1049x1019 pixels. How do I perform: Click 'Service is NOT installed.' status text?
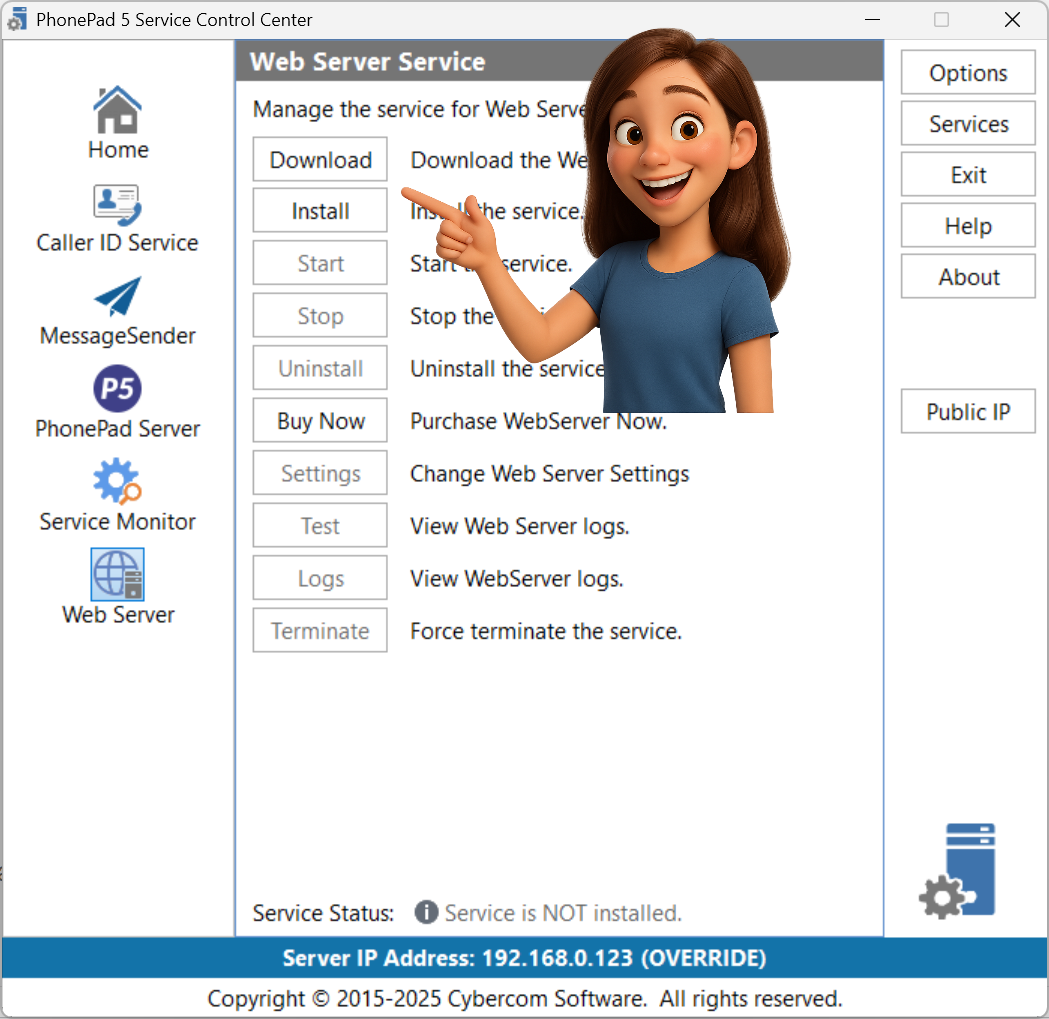pyautogui.click(x=563, y=913)
